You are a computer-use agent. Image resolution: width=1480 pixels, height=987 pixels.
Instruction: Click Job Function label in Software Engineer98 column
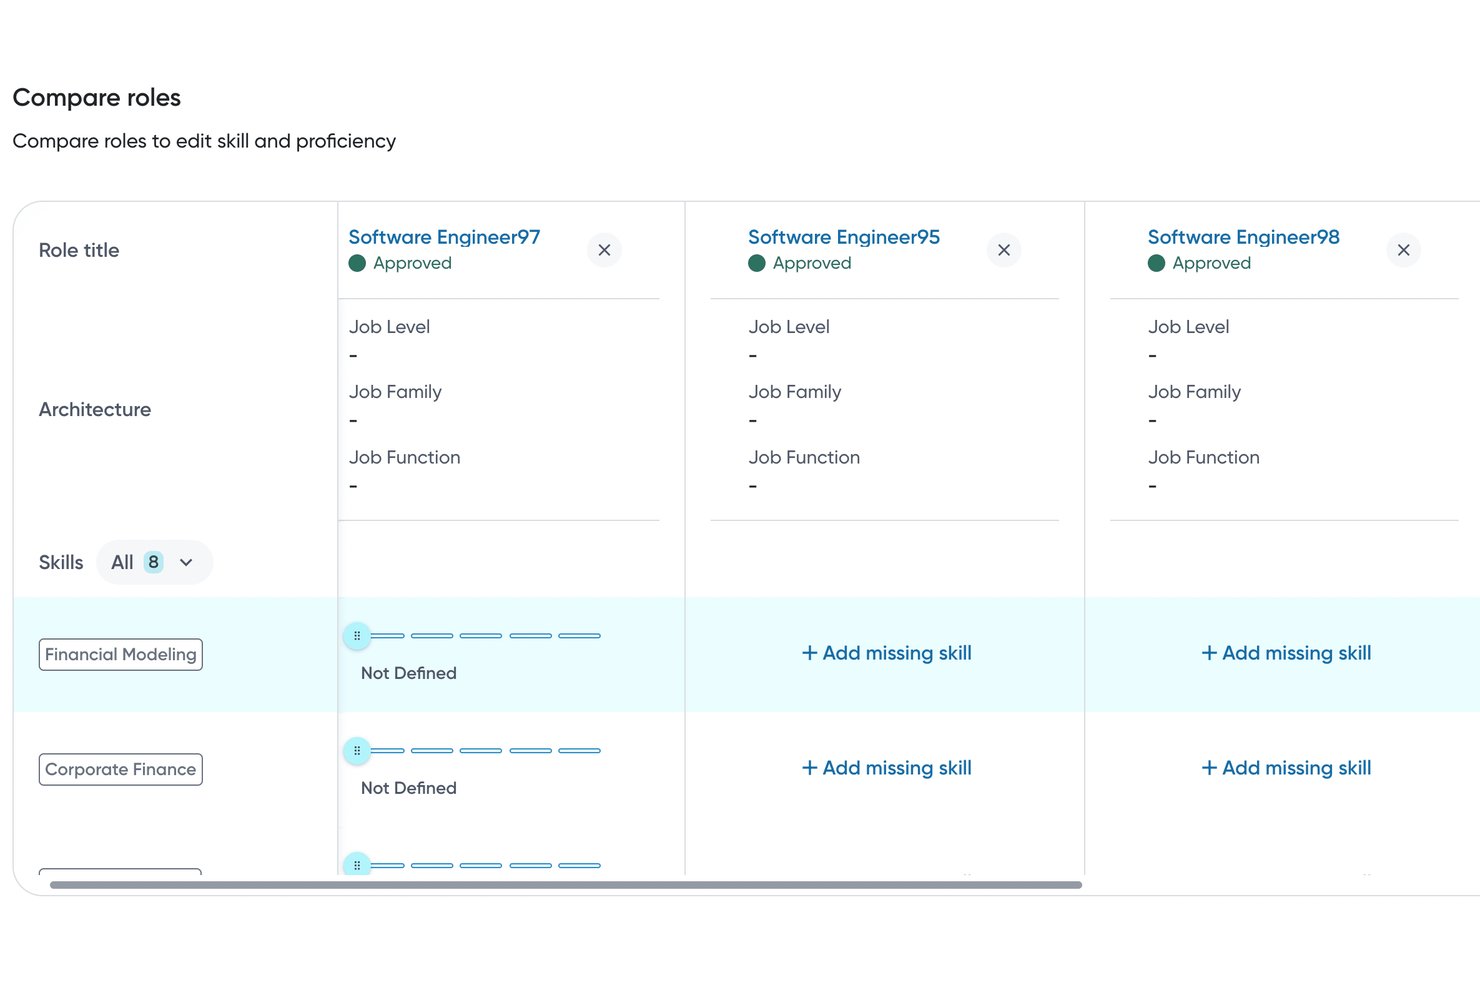(1204, 457)
